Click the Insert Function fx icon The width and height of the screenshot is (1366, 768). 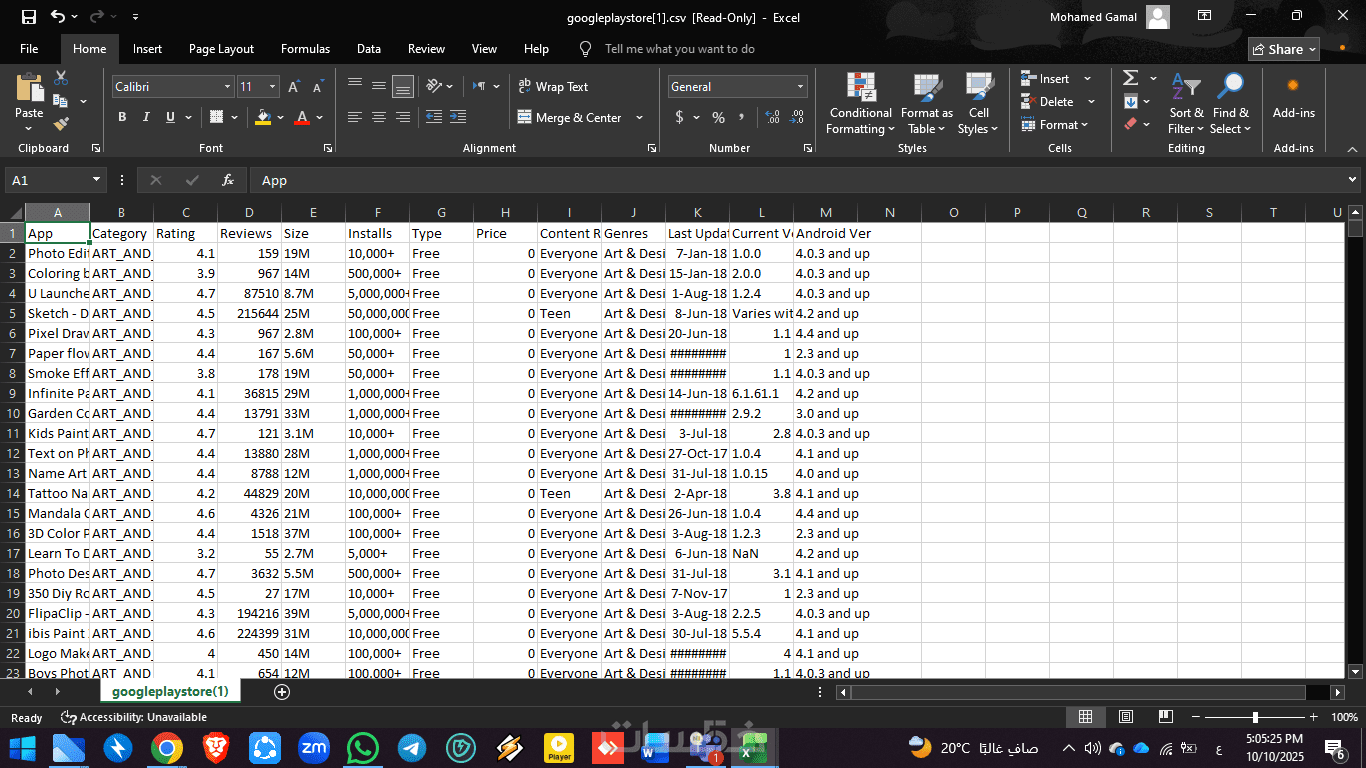click(x=228, y=180)
